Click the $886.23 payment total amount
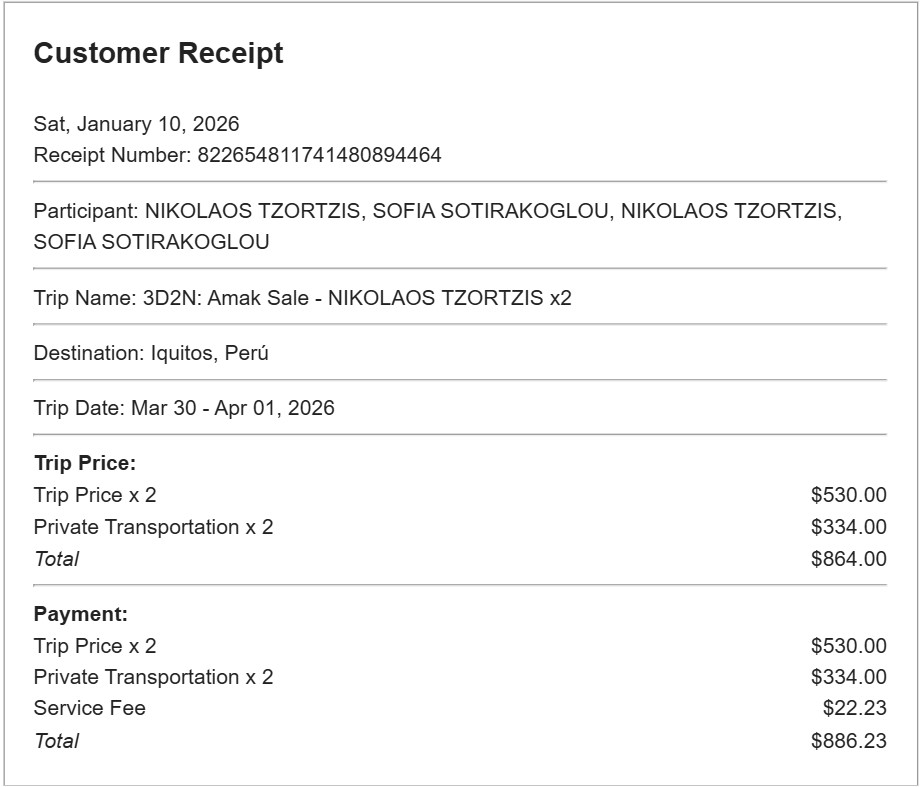This screenshot has width=920, height=787. tap(848, 741)
